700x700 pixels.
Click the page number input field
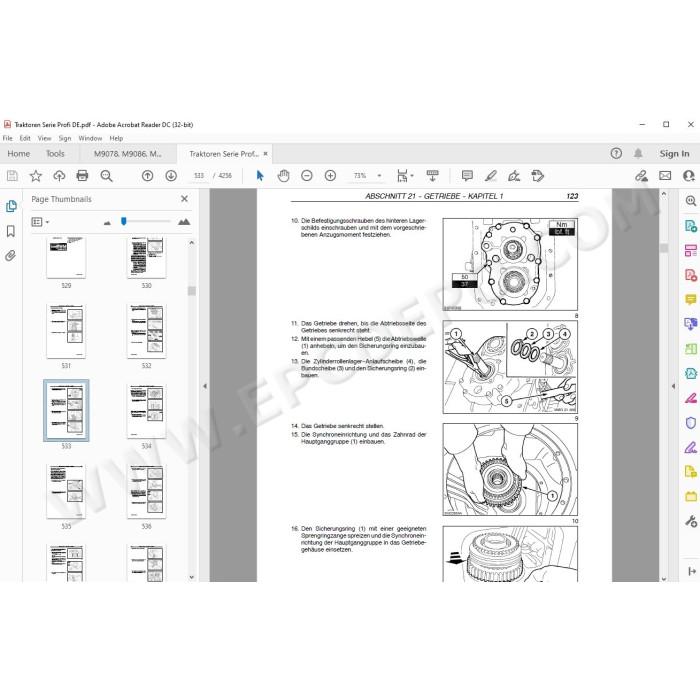[x=199, y=176]
